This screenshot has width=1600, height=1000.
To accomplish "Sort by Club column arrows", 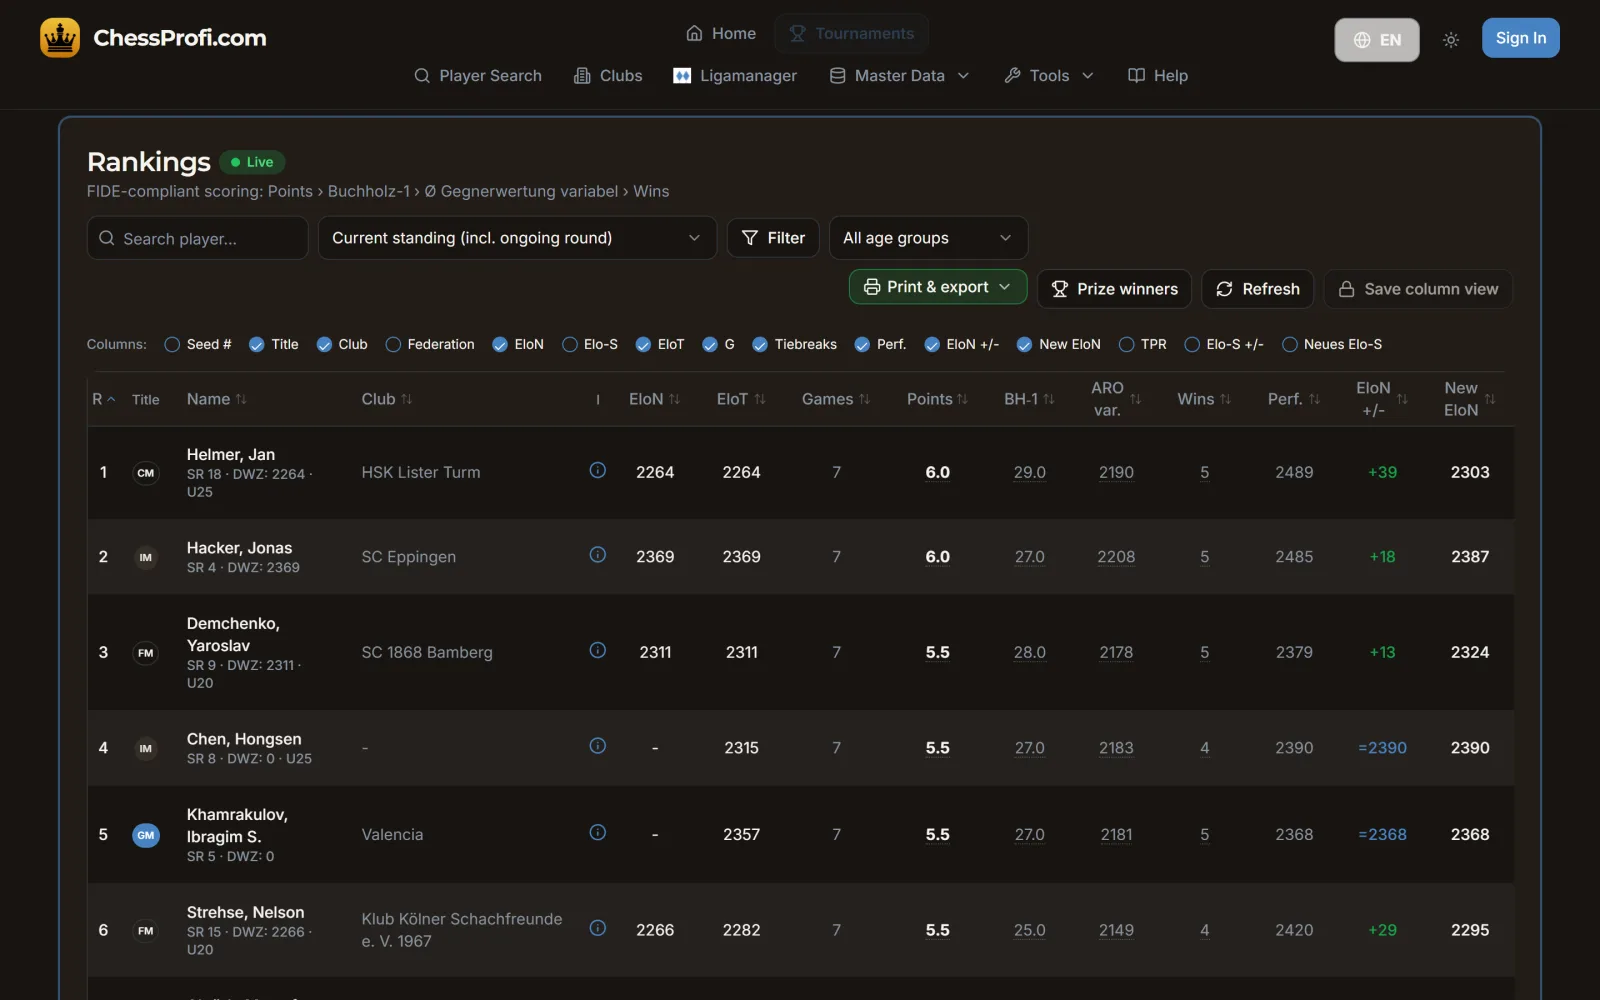I will [x=407, y=399].
